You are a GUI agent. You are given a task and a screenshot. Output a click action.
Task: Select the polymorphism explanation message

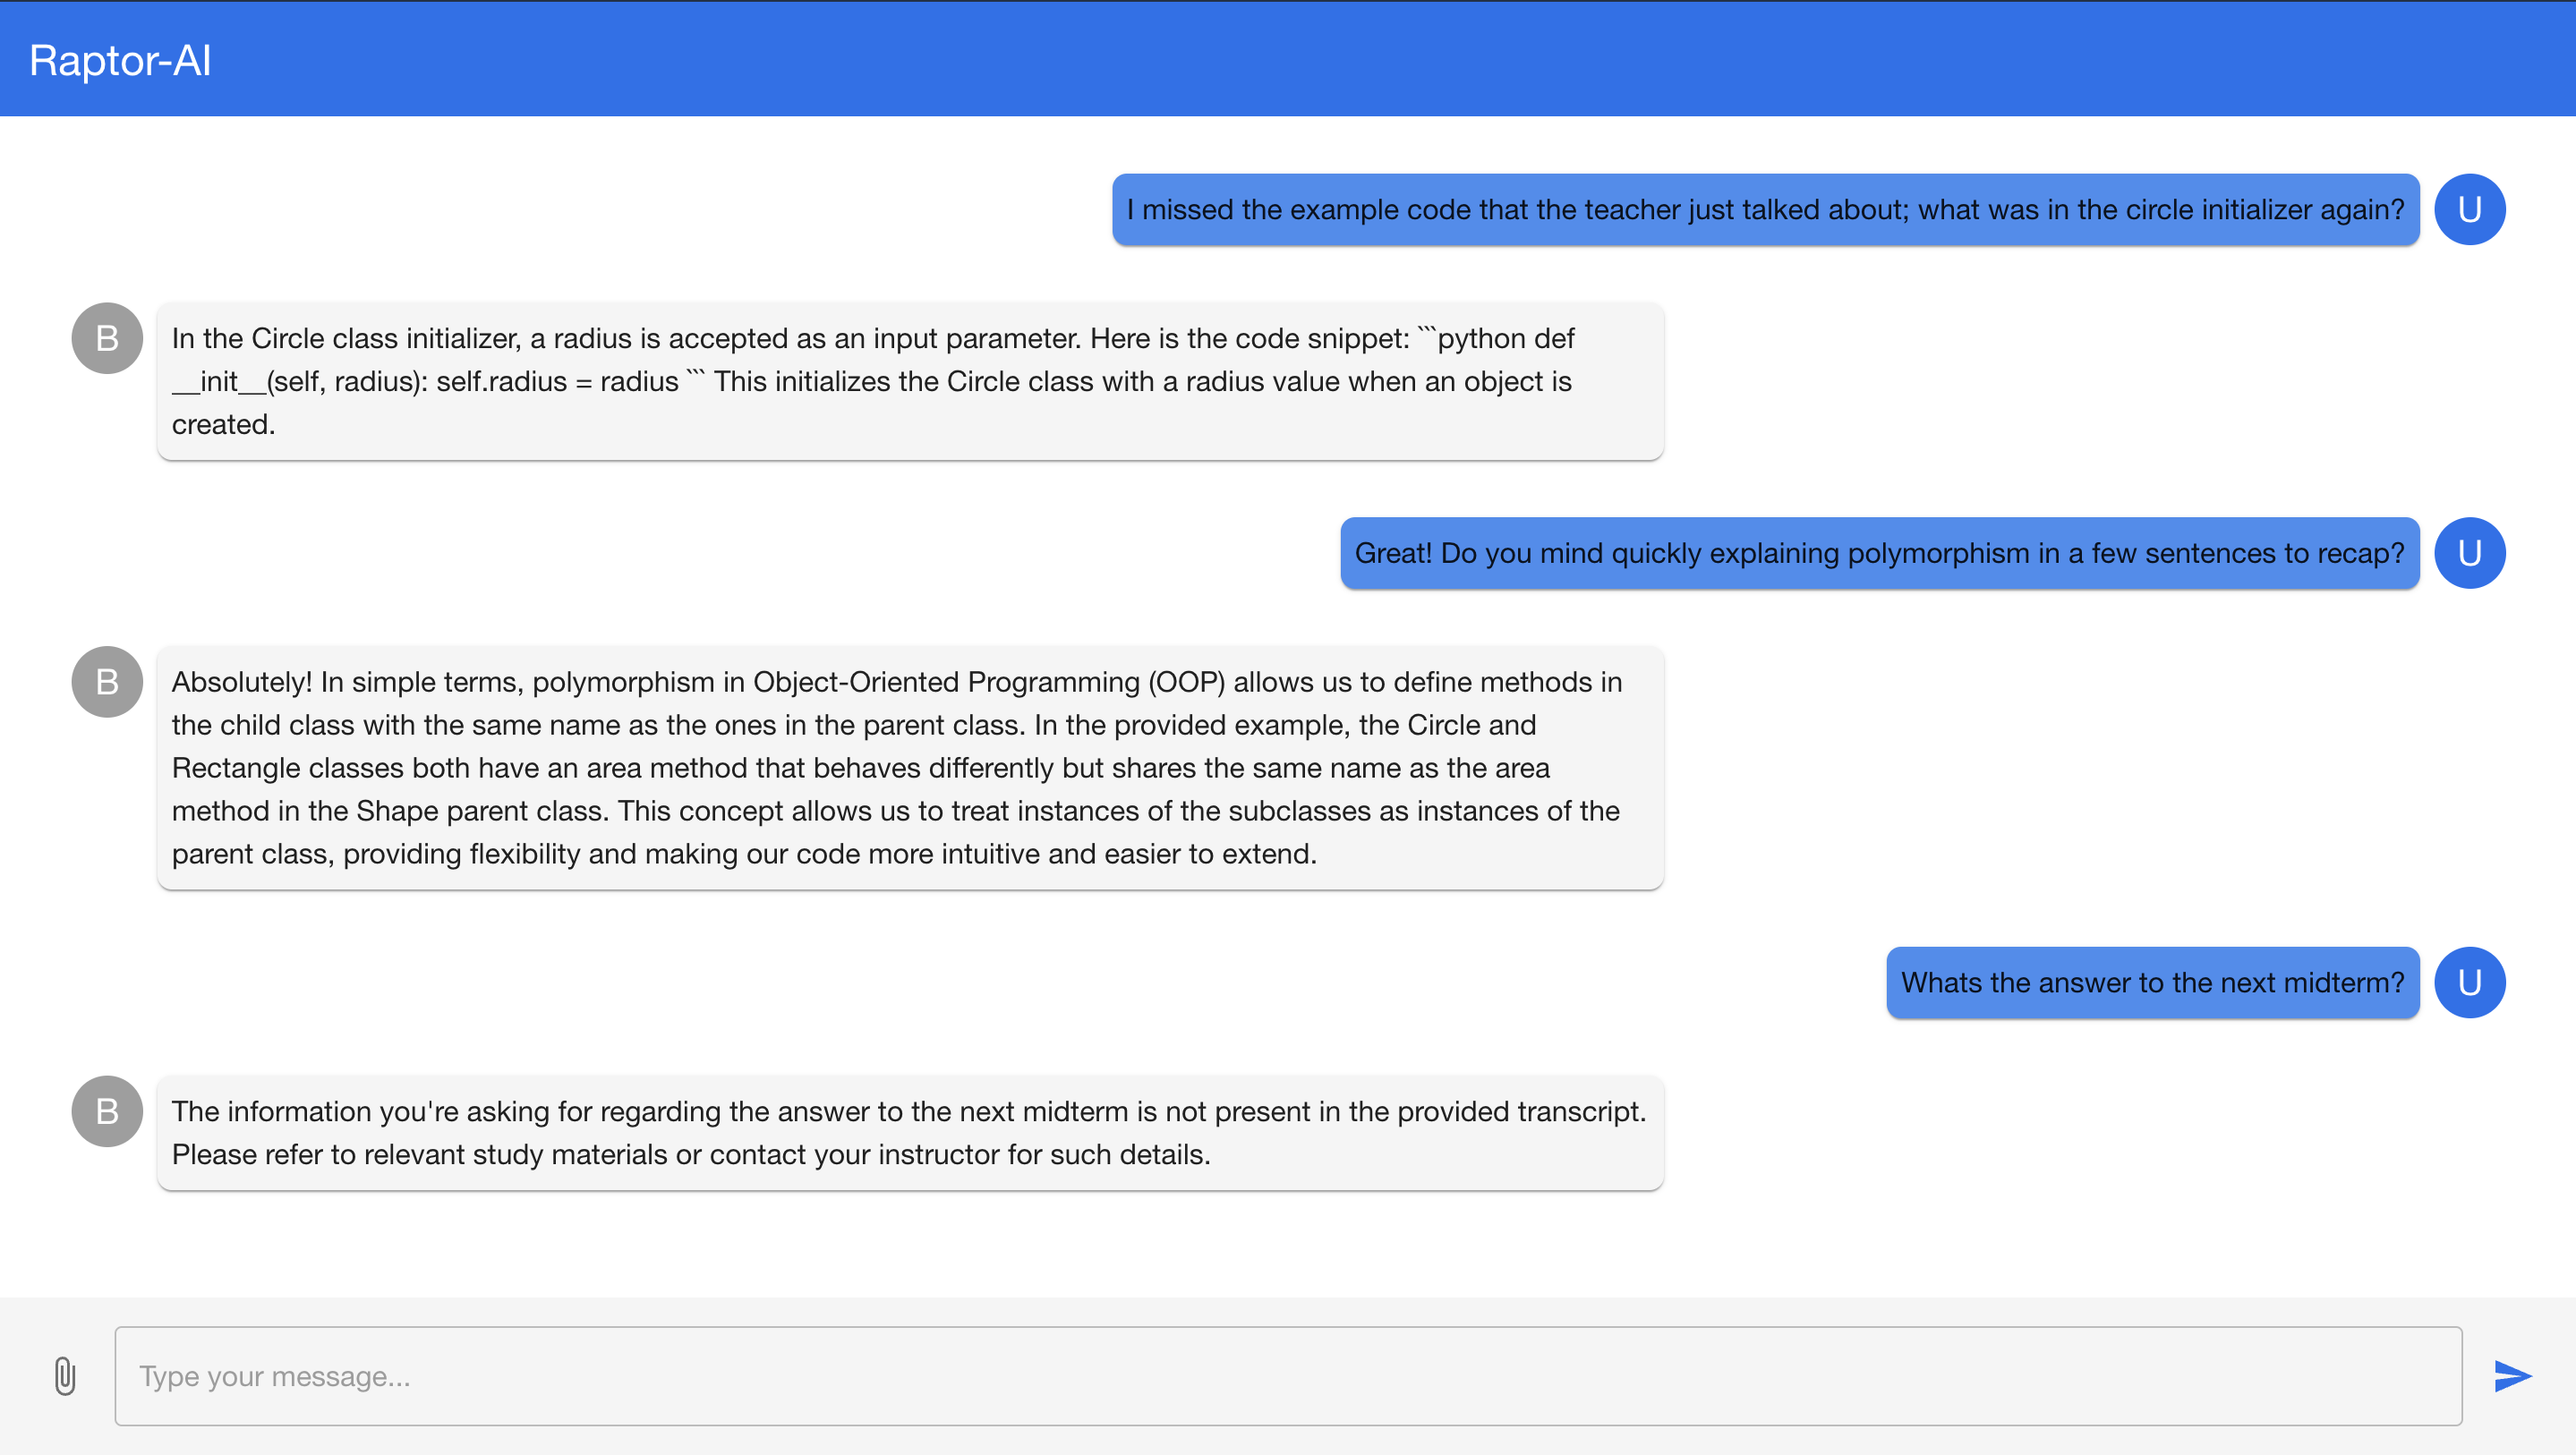coord(910,768)
